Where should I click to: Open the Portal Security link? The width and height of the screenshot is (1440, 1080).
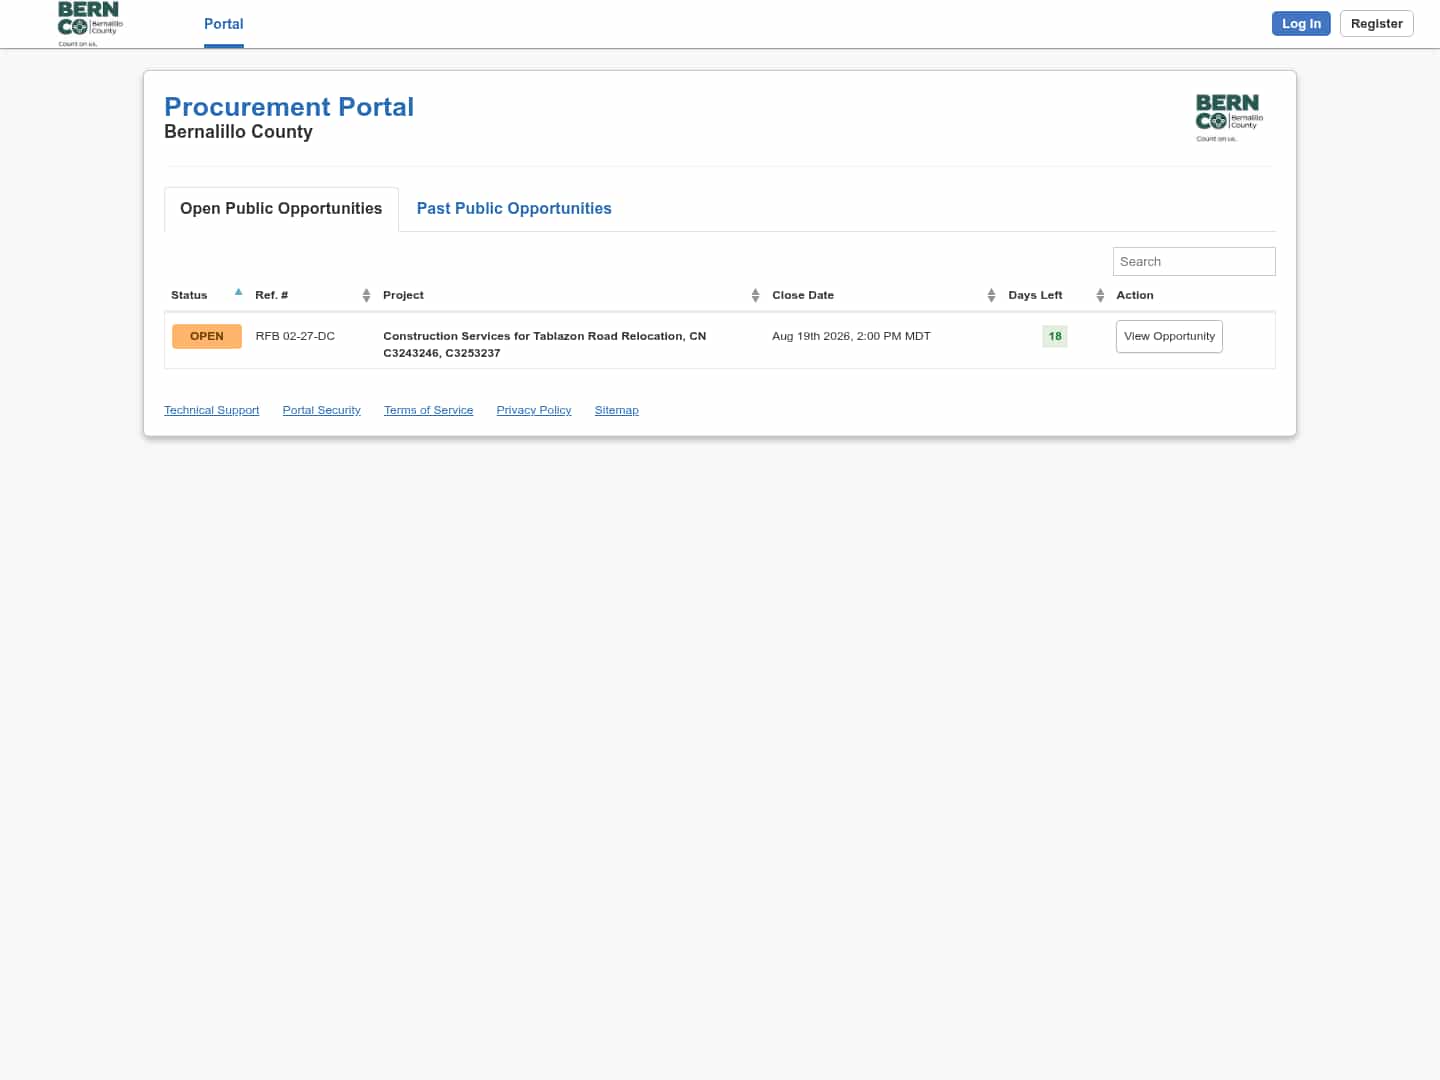[x=321, y=410]
